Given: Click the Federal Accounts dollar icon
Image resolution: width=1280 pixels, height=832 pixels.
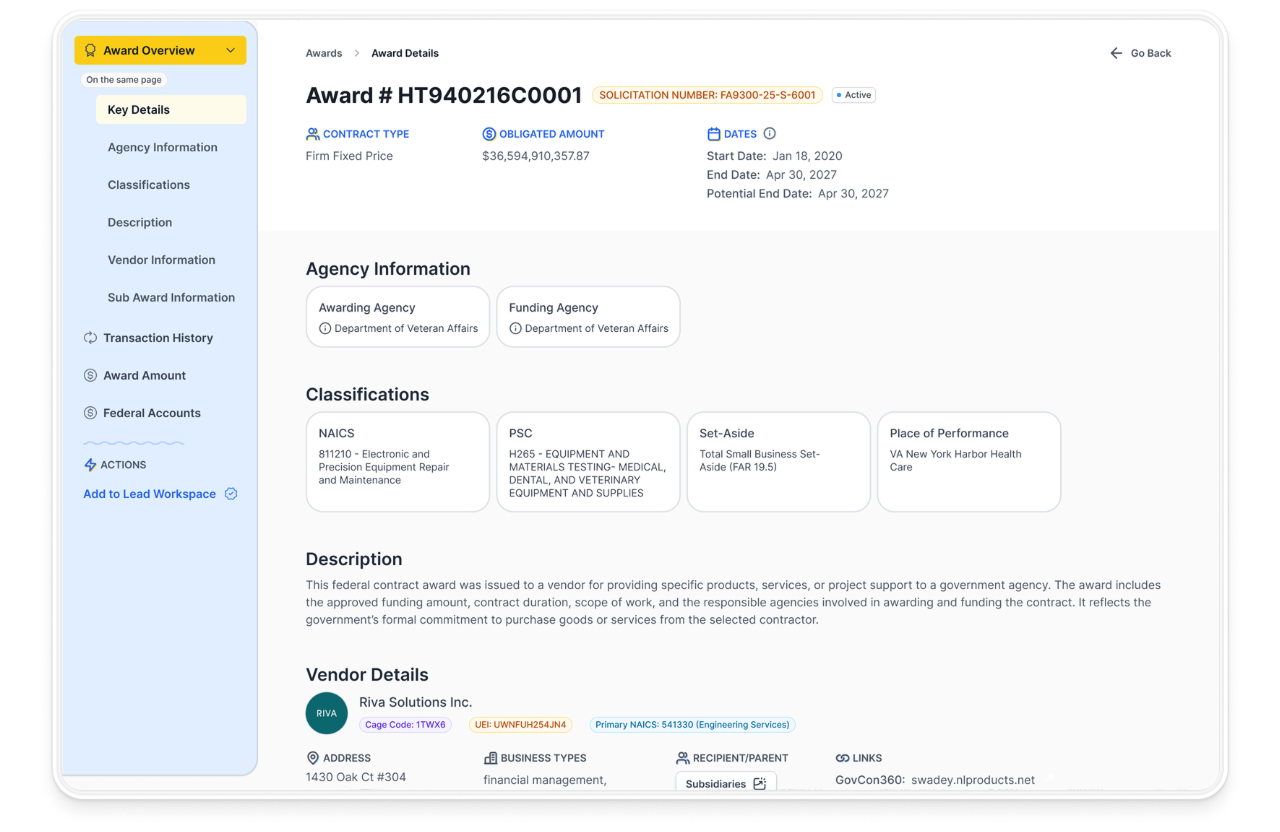Looking at the screenshot, I should [x=90, y=413].
